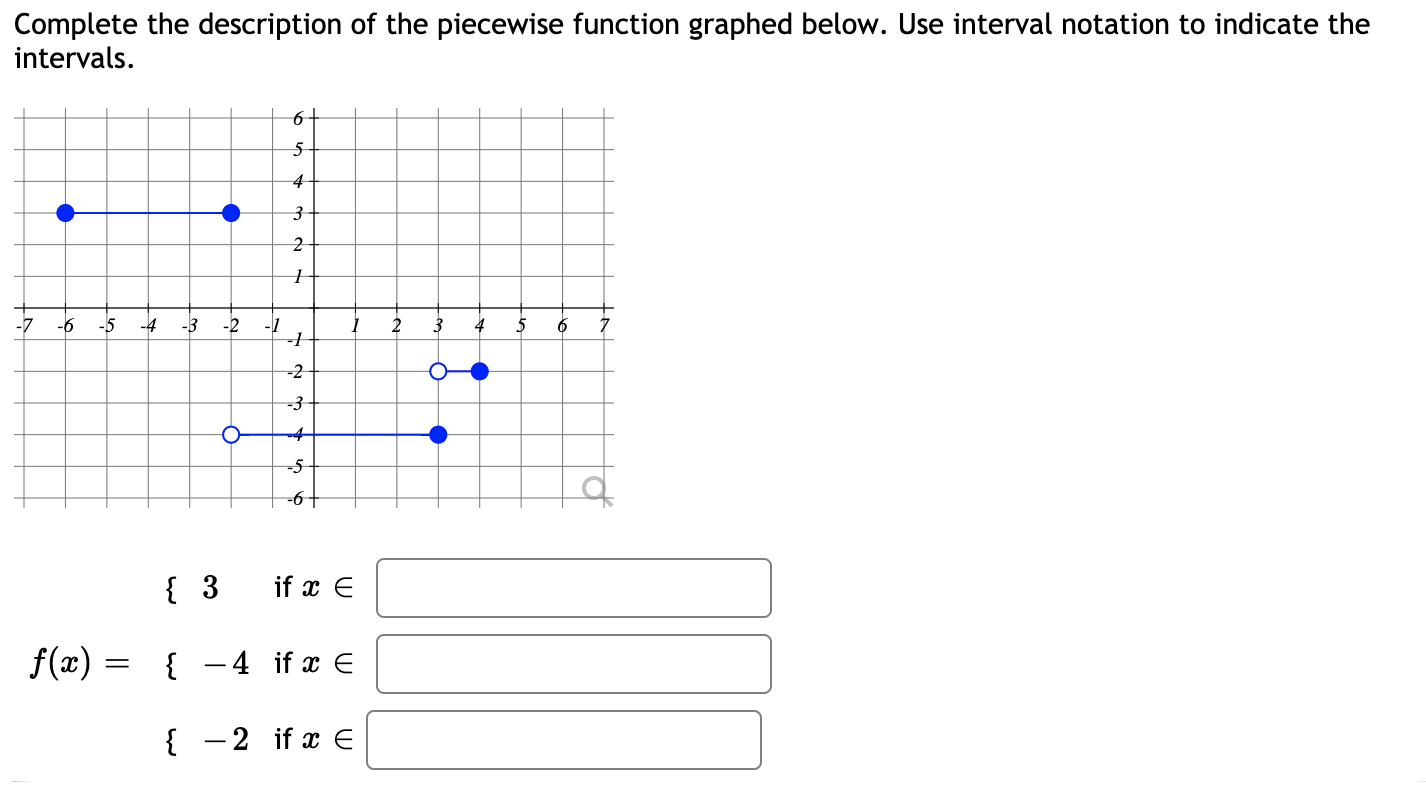Screen dimensions: 1426x796
Task: Select the closed point at (-2, 3)
Action: [231, 212]
